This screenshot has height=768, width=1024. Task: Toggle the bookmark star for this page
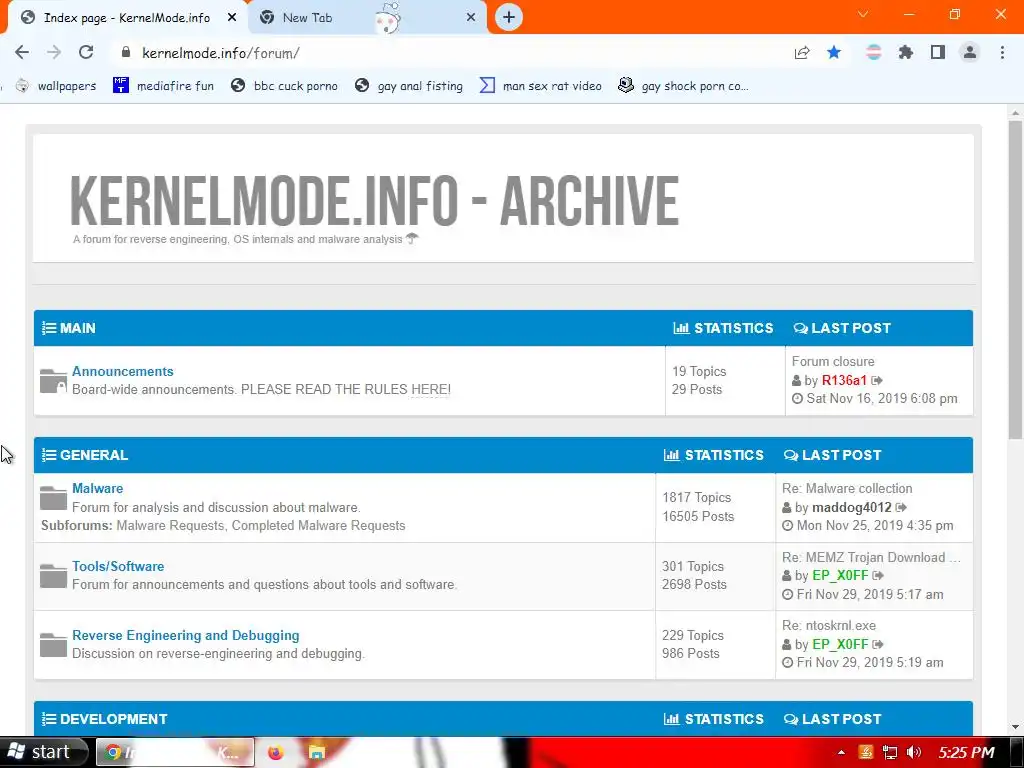click(x=834, y=53)
